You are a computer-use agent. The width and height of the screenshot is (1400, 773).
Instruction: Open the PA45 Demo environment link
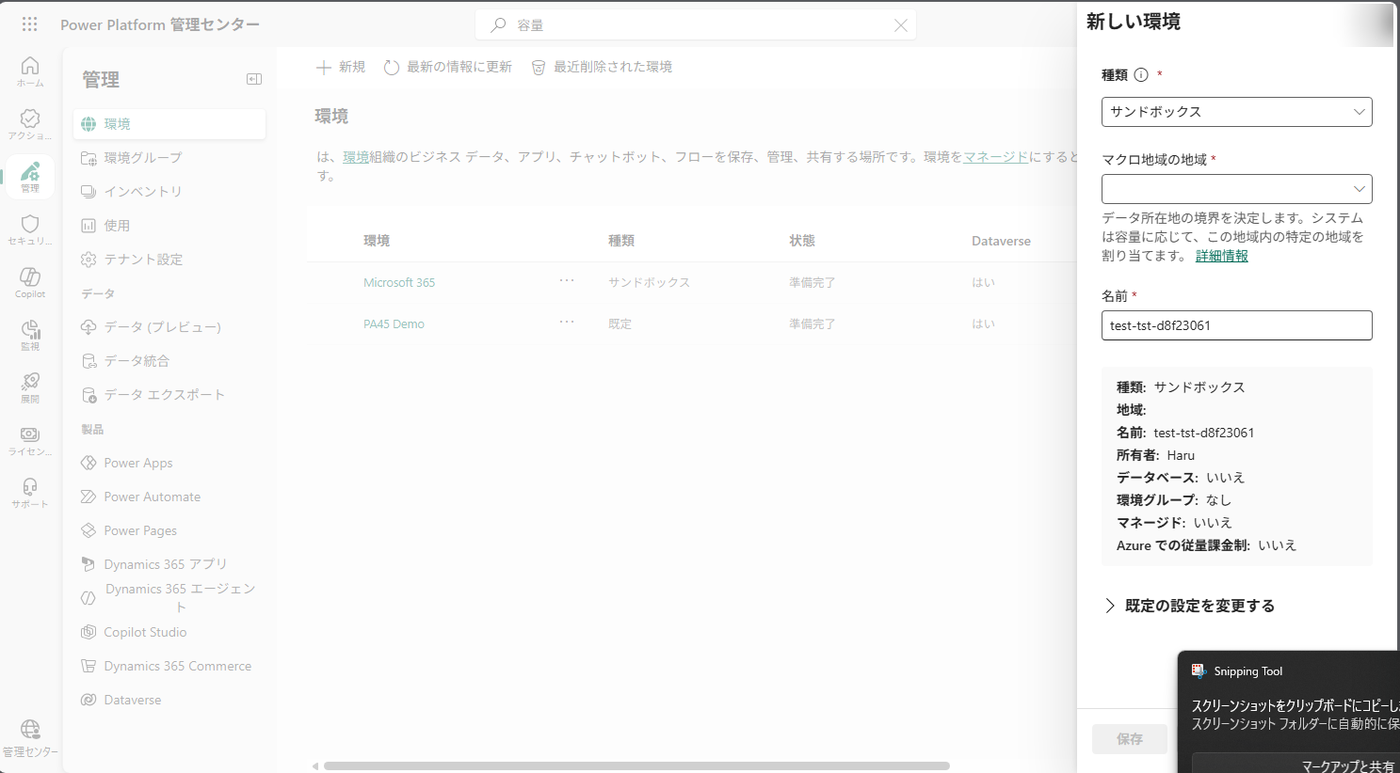[394, 324]
